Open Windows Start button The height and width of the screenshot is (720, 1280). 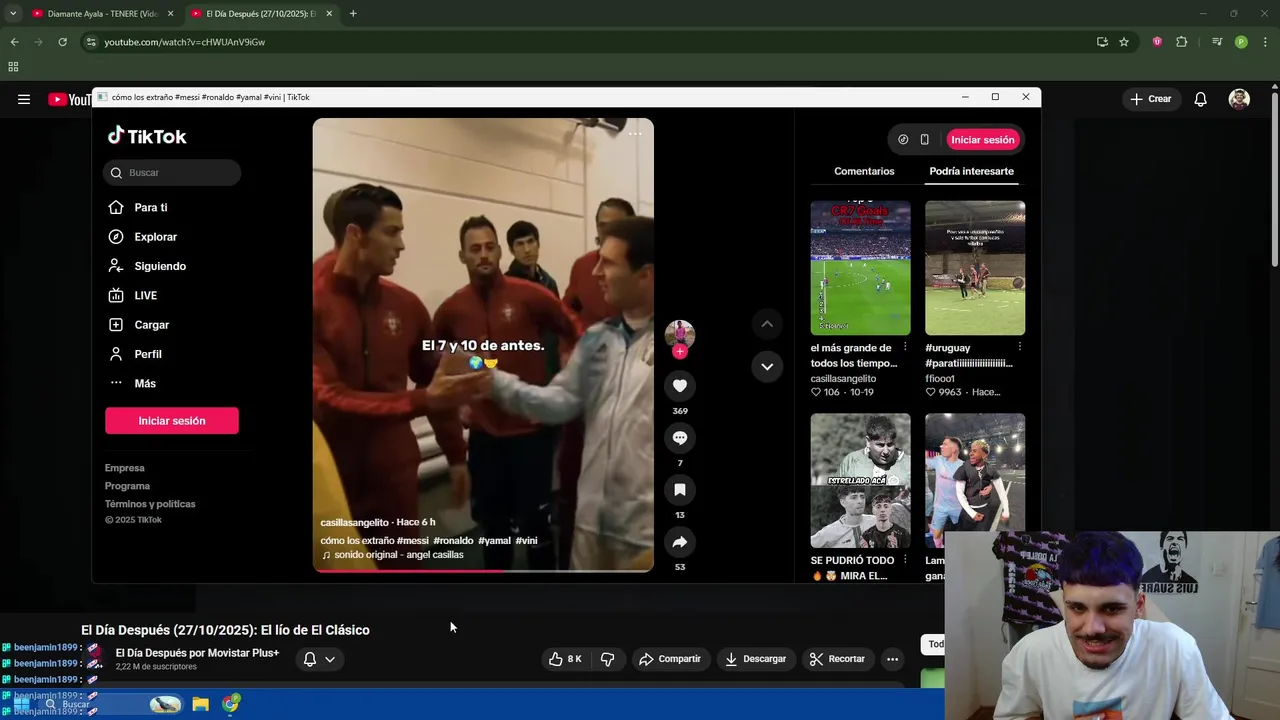pyautogui.click(x=21, y=704)
